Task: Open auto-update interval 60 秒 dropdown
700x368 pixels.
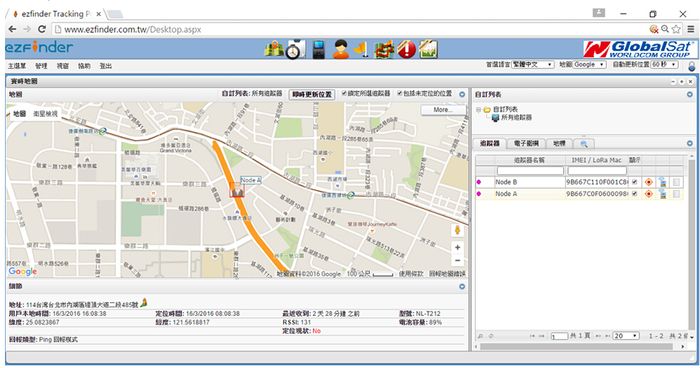Action: 664,65
